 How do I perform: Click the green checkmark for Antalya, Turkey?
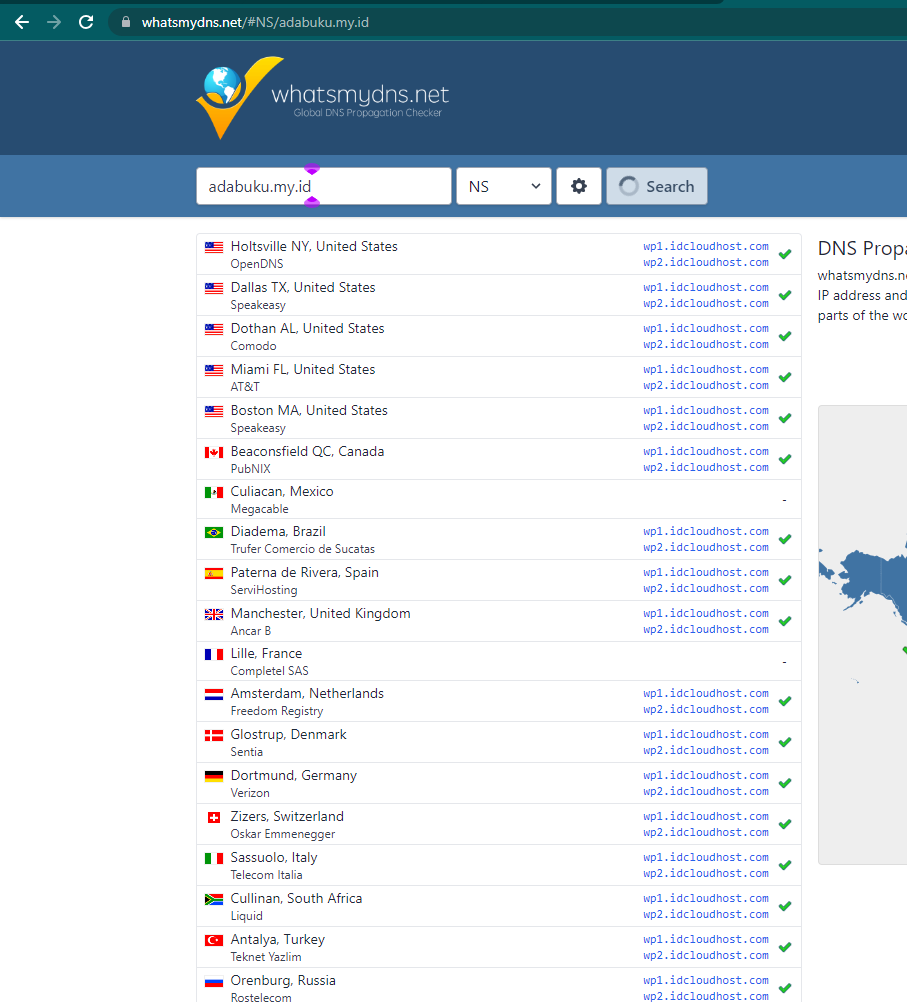[785, 947]
